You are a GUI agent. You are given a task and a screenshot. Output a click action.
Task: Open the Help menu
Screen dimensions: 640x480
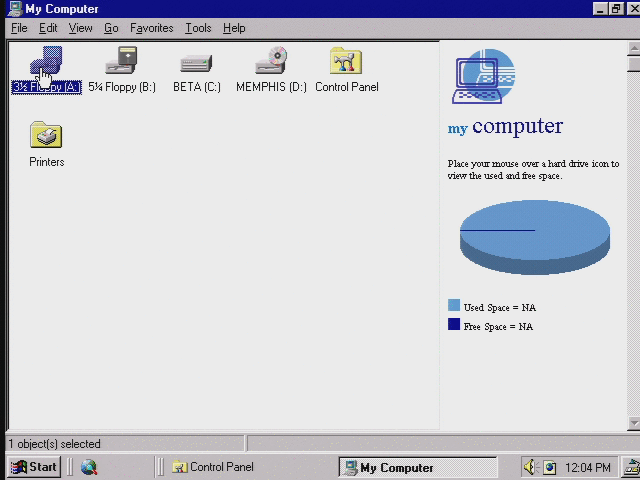pyautogui.click(x=234, y=28)
